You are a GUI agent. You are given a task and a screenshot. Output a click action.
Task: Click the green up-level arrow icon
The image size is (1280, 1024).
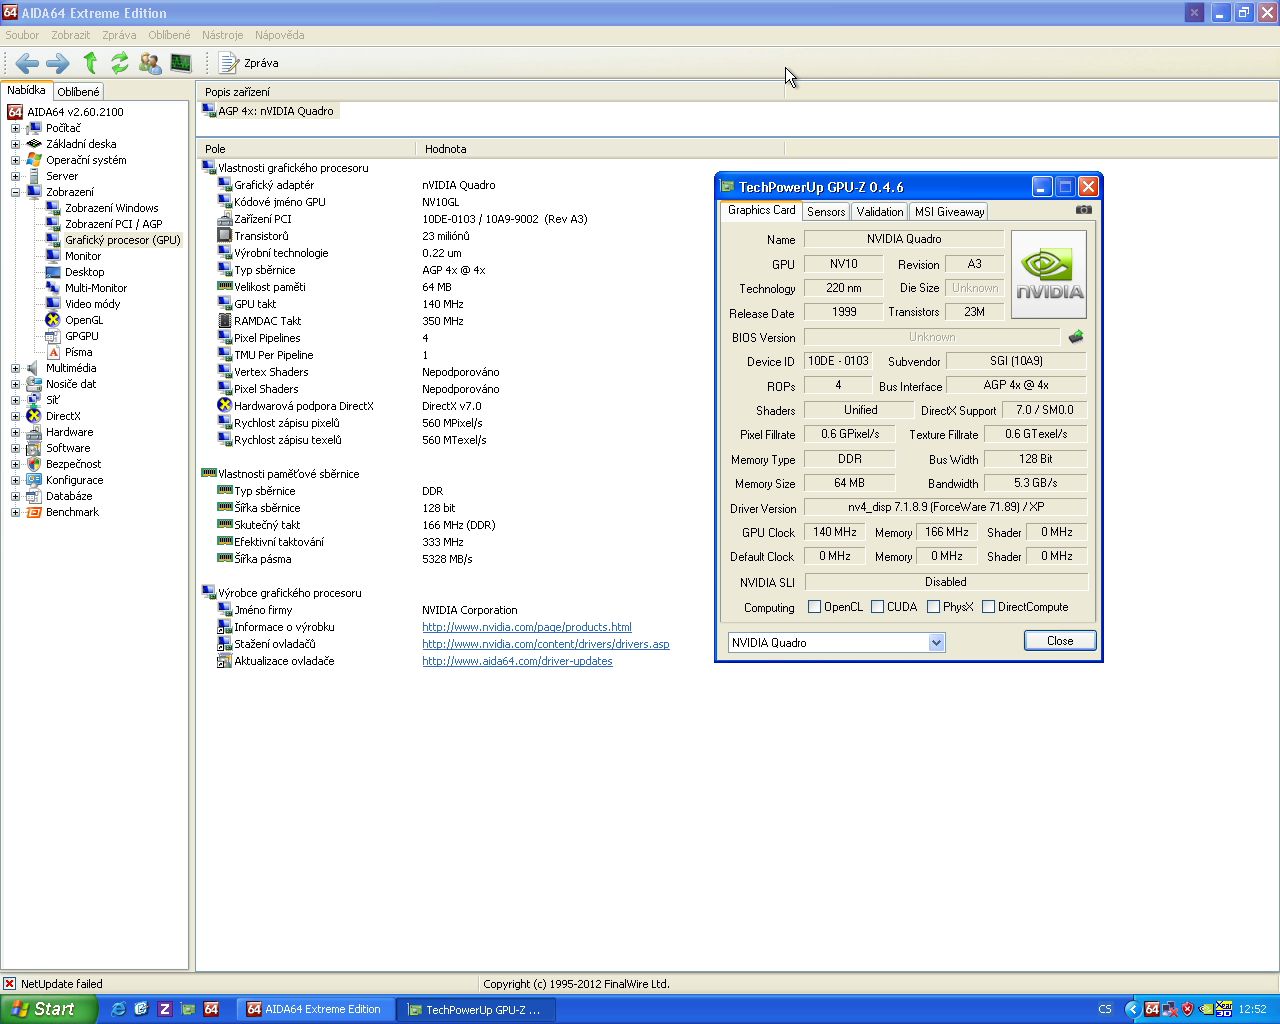pos(90,63)
